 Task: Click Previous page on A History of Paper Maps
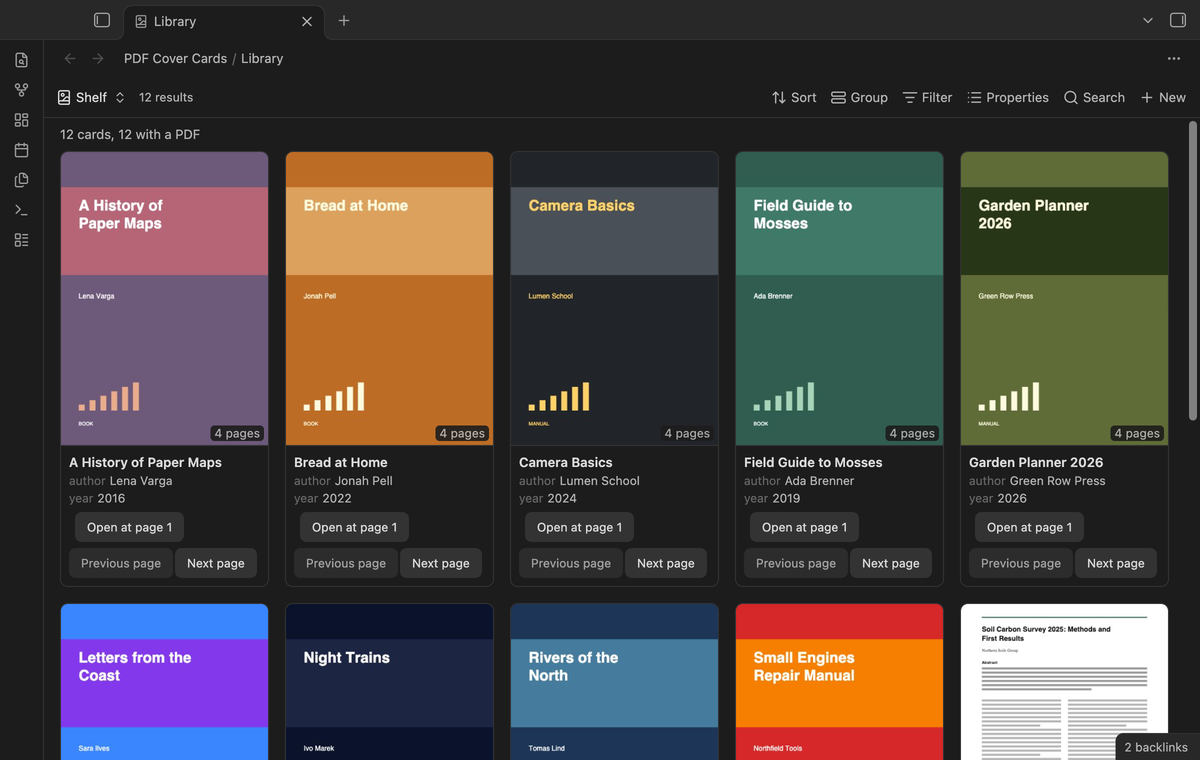point(121,563)
